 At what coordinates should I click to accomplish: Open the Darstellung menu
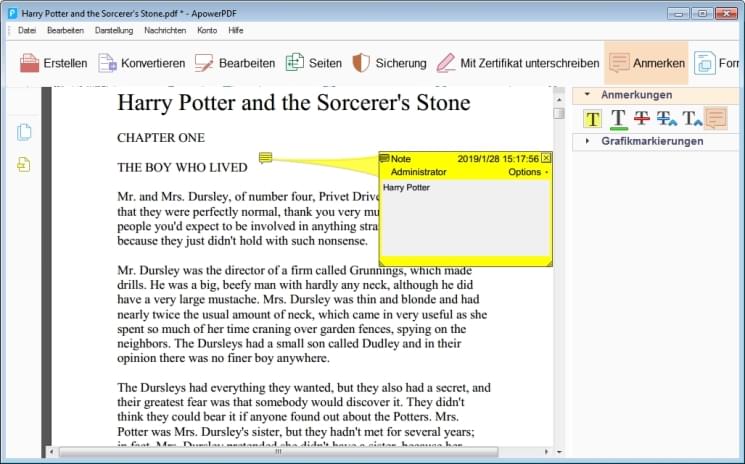(x=113, y=31)
